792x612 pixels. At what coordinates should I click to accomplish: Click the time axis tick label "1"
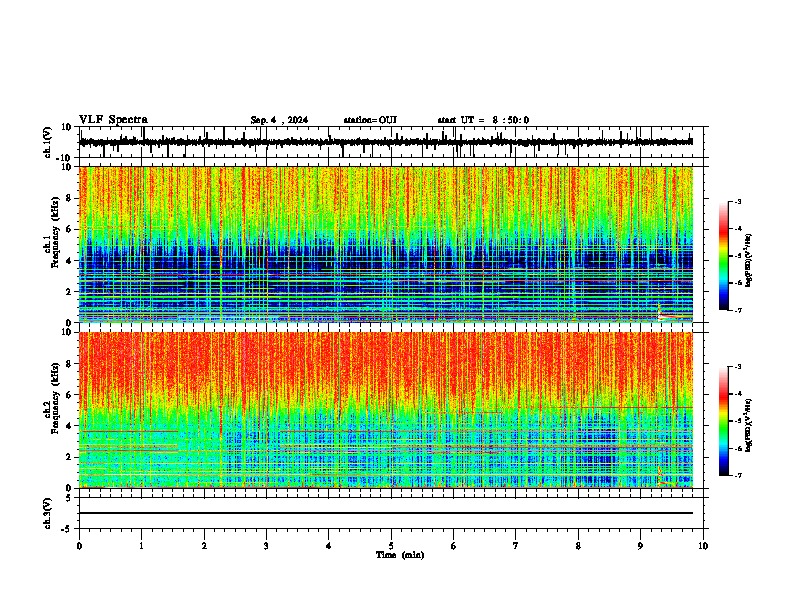(141, 546)
